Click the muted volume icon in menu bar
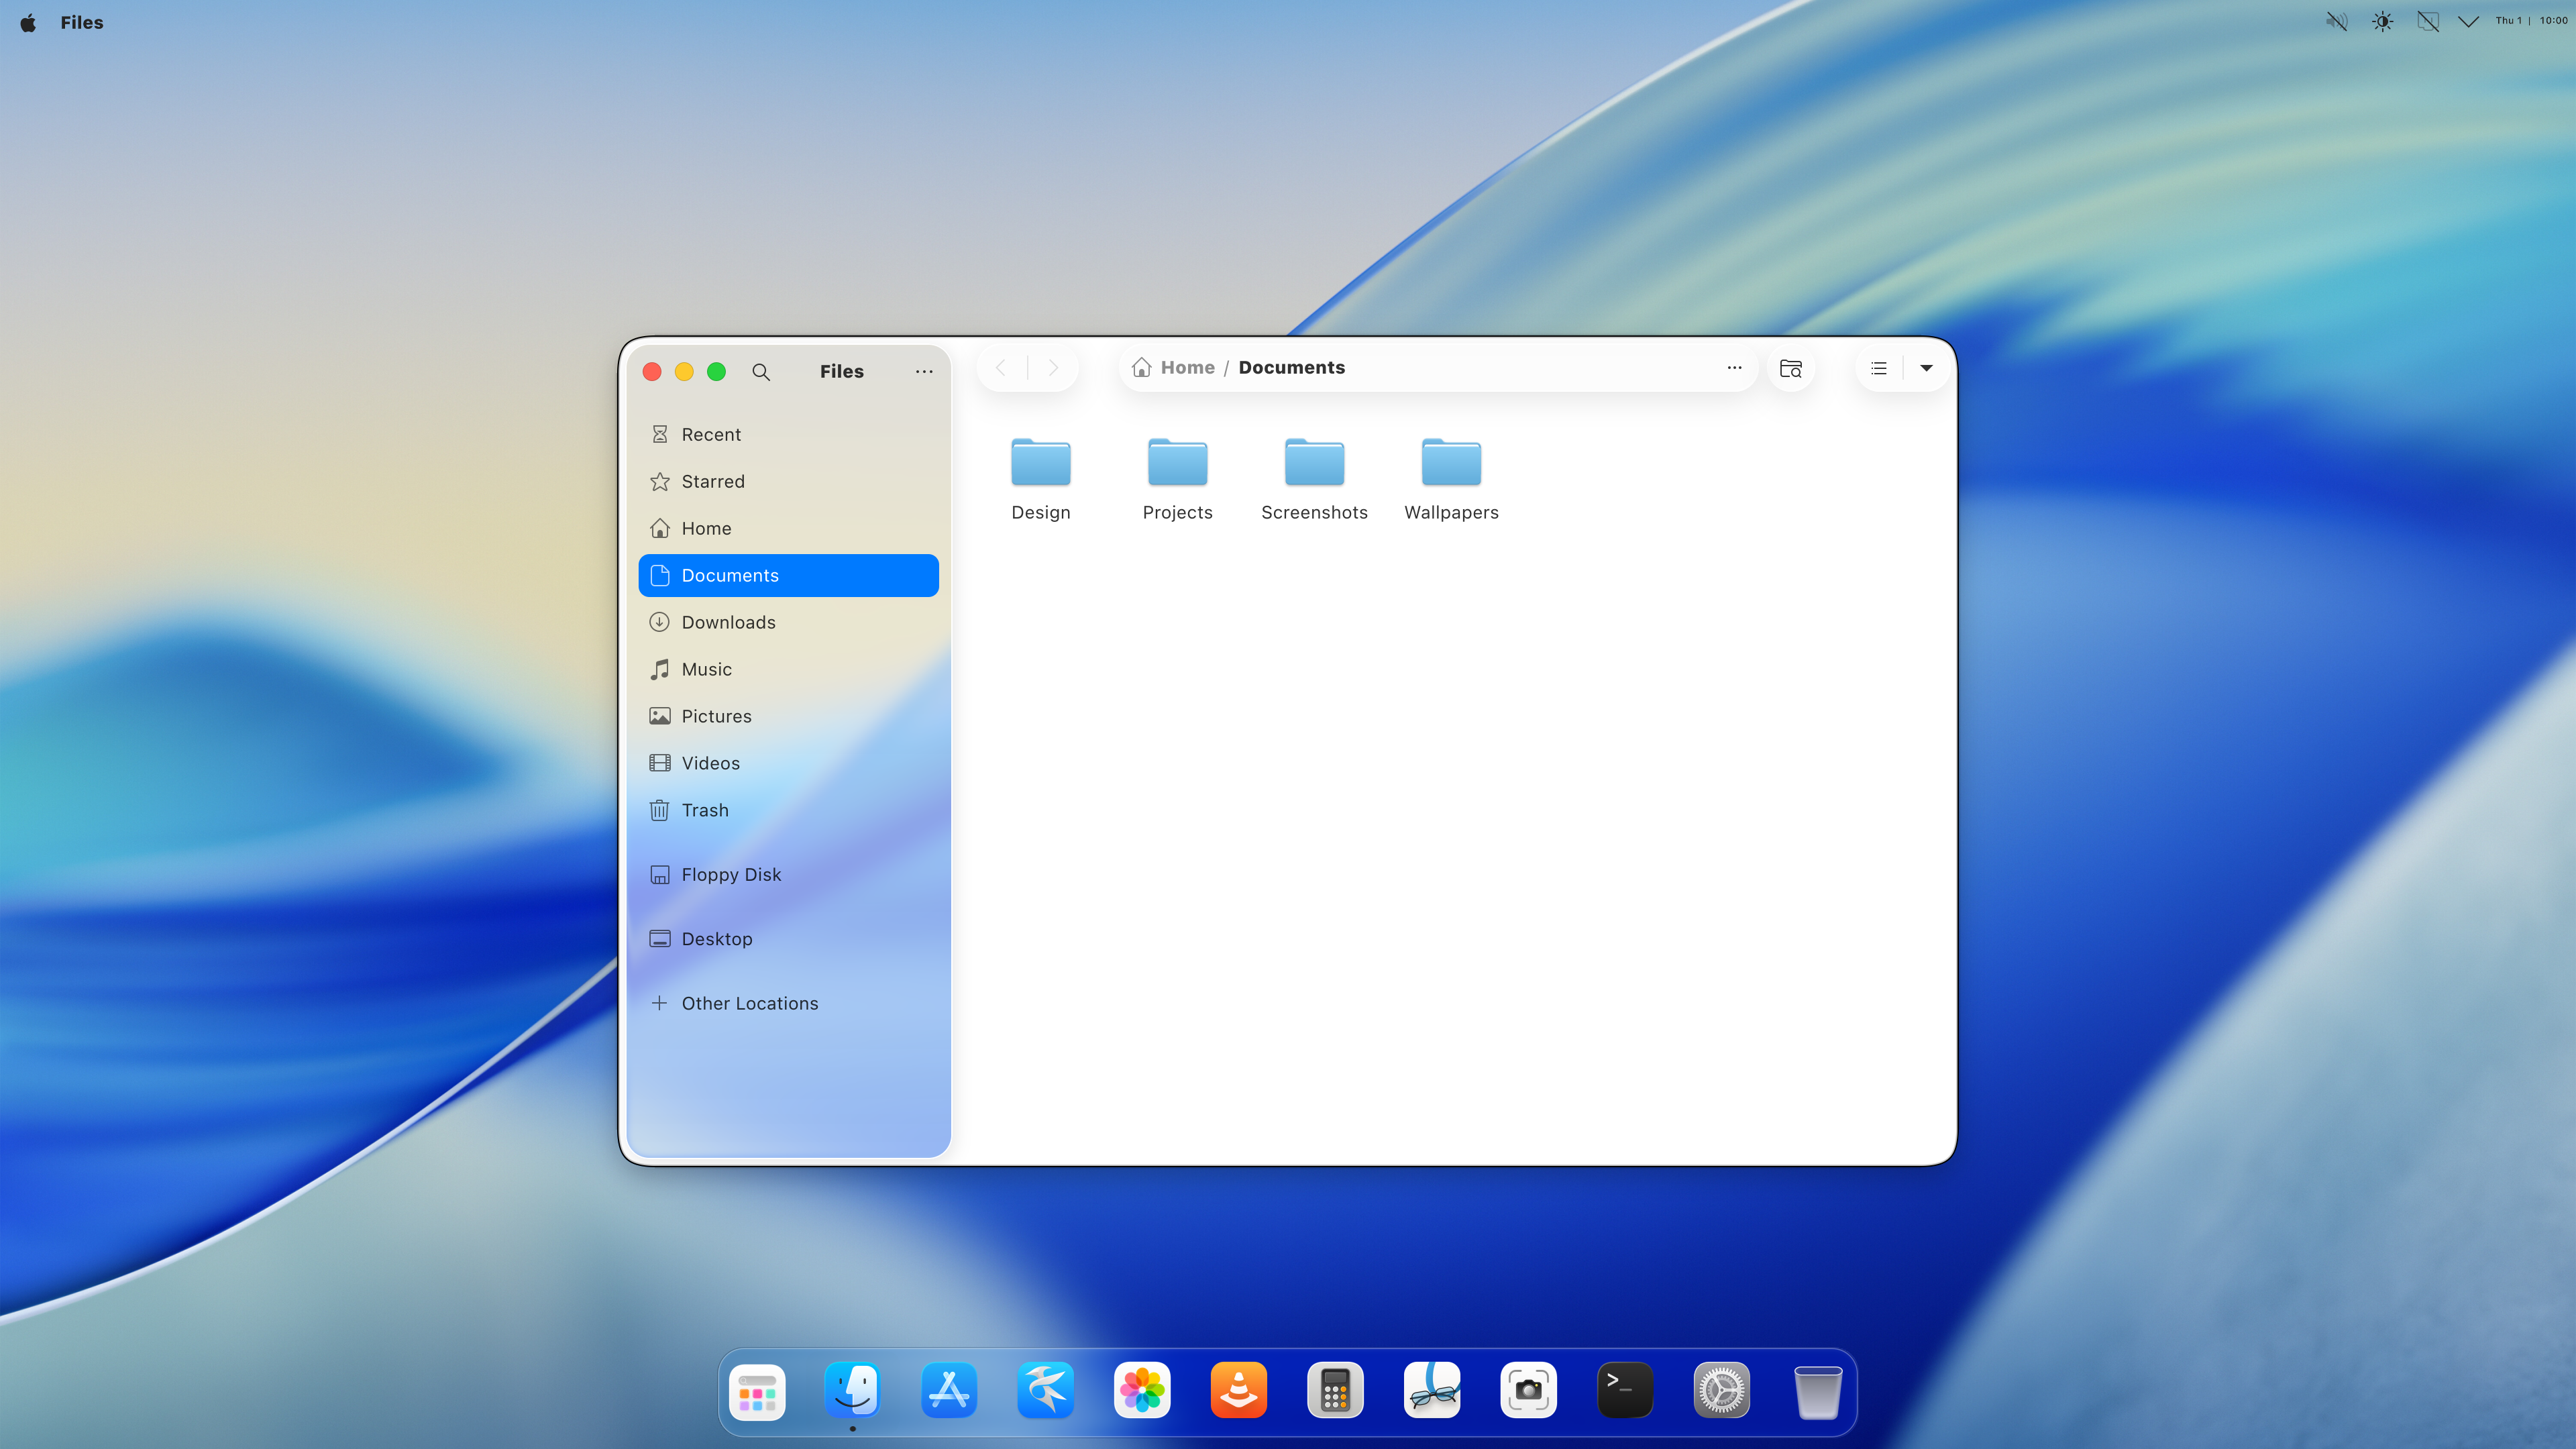 pyautogui.click(x=2336, y=21)
